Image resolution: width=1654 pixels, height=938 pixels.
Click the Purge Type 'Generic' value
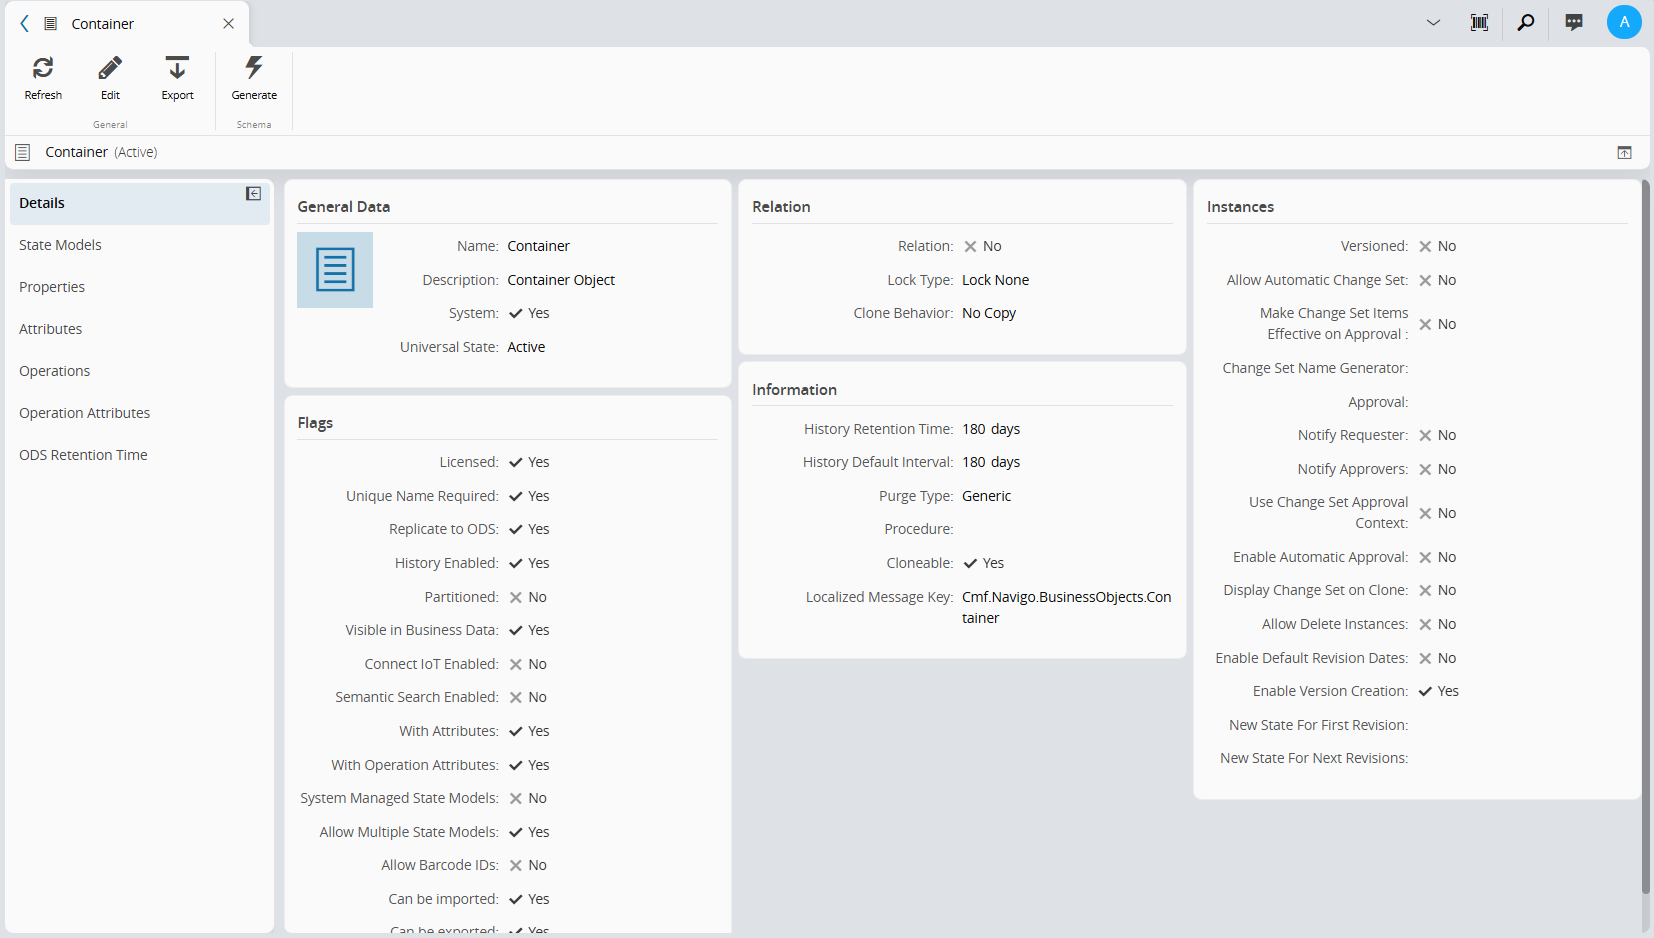point(986,496)
